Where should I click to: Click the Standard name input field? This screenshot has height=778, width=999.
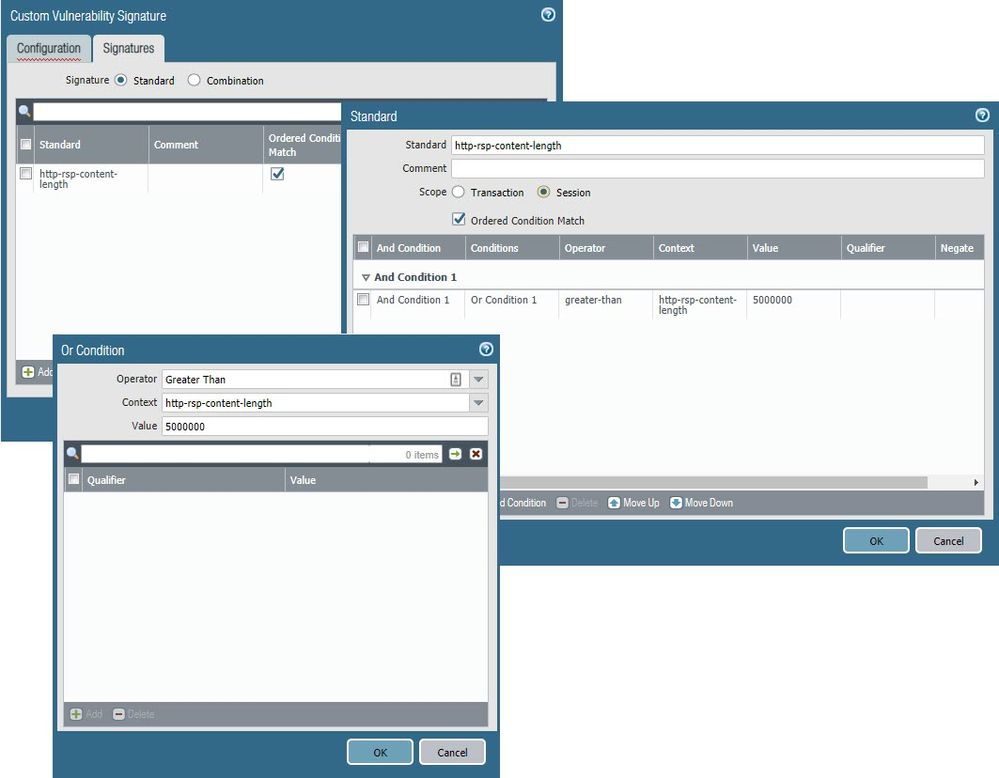pos(717,145)
